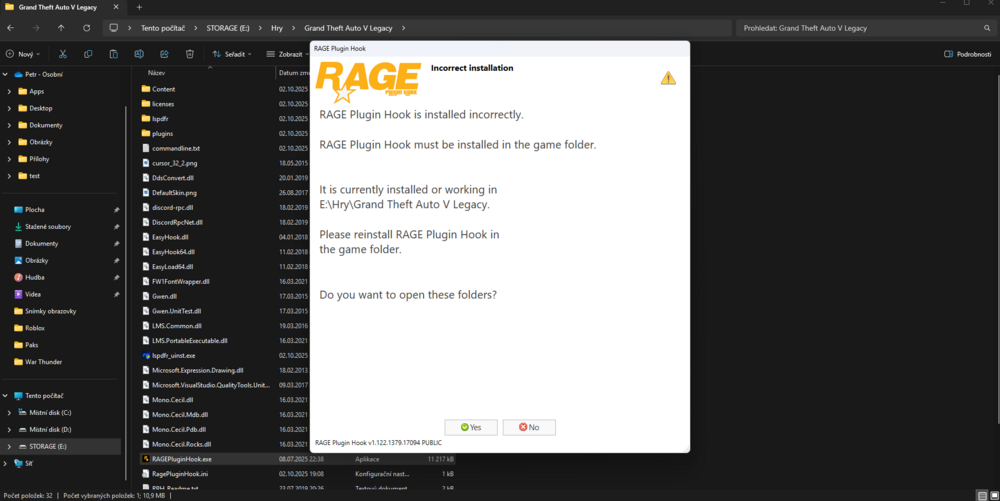Click the Paste clipboard icon
This screenshot has height=501, width=1000.
tap(114, 54)
